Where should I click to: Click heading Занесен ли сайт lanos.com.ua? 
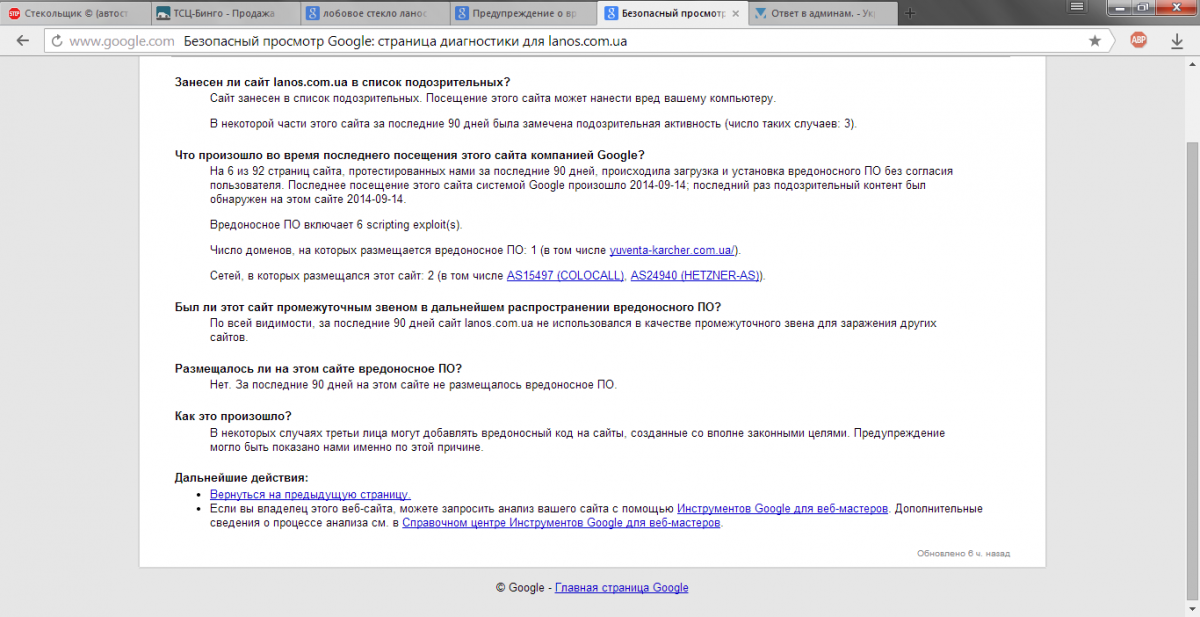(342, 82)
